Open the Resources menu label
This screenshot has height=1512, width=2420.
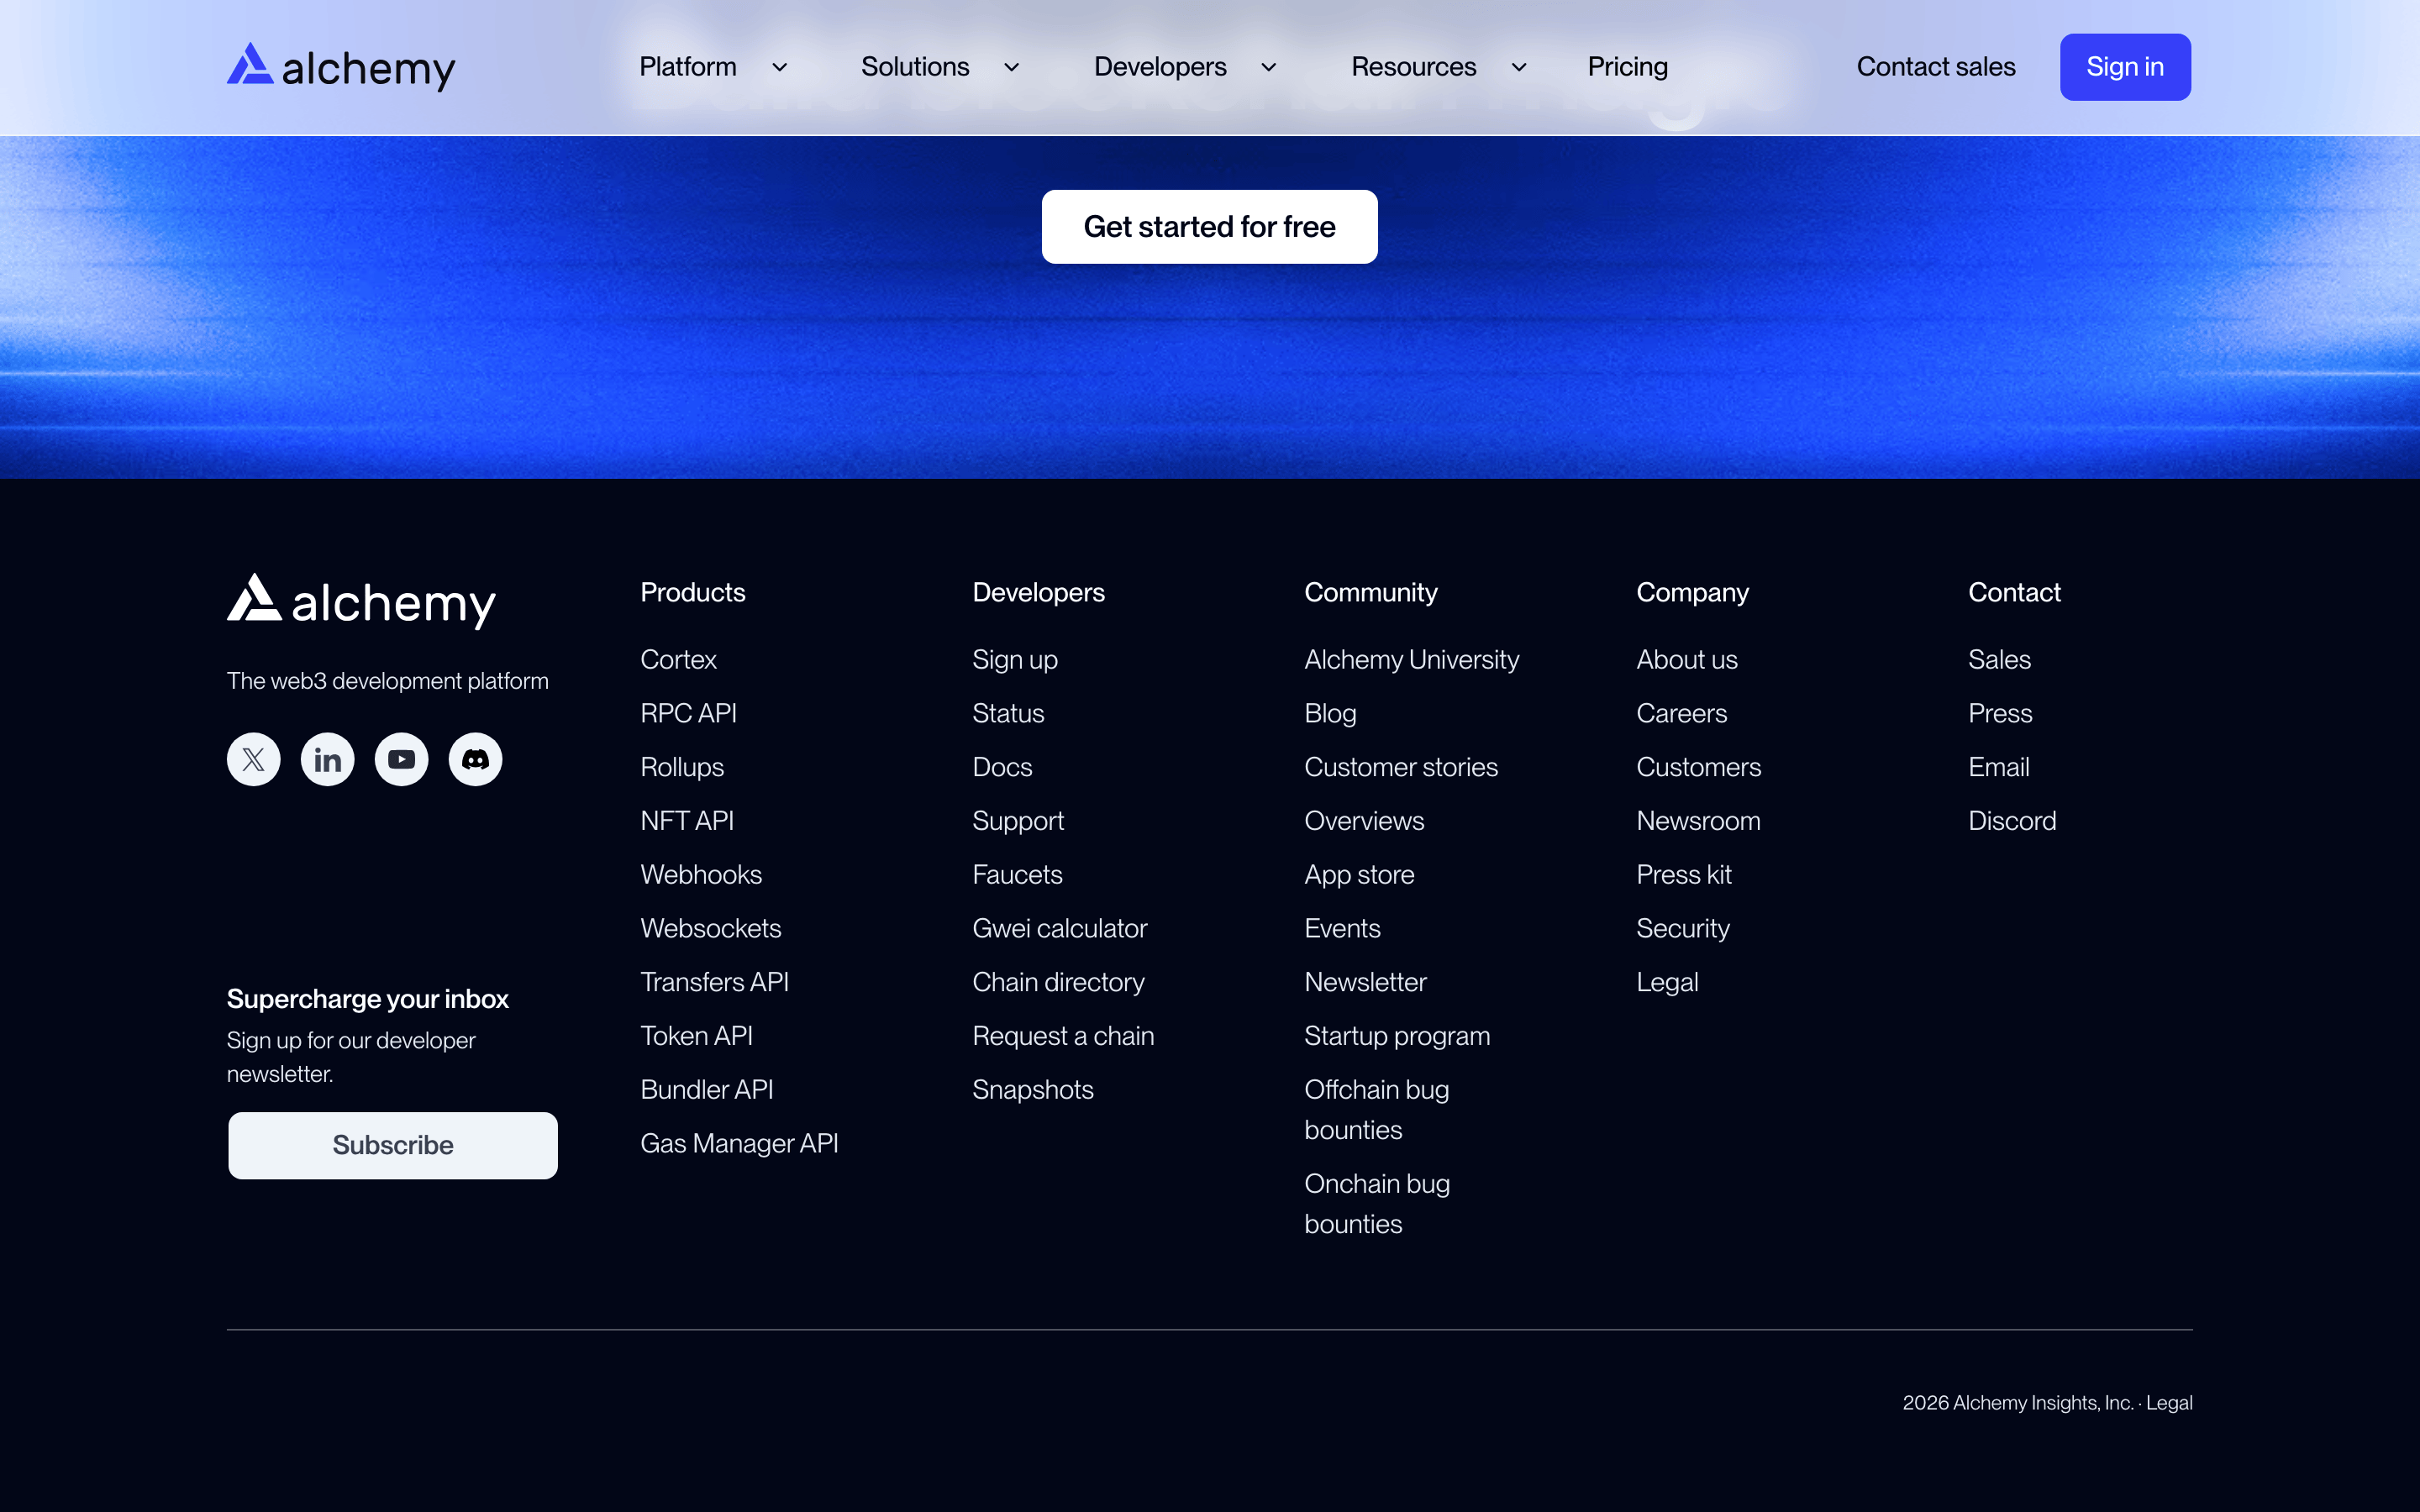pos(1414,67)
